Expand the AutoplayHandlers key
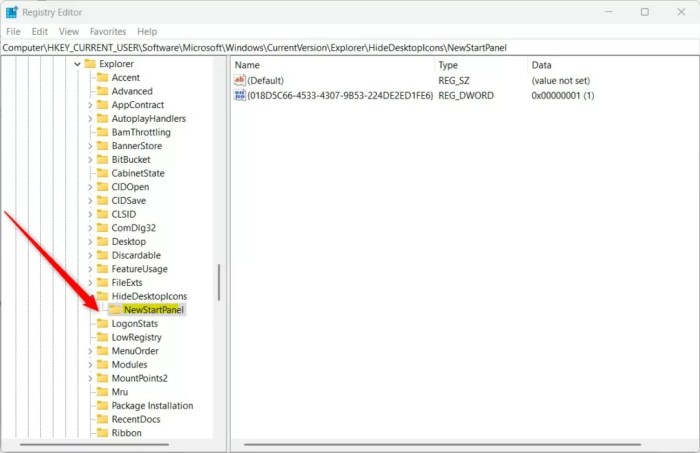The image size is (700, 453). 90,119
